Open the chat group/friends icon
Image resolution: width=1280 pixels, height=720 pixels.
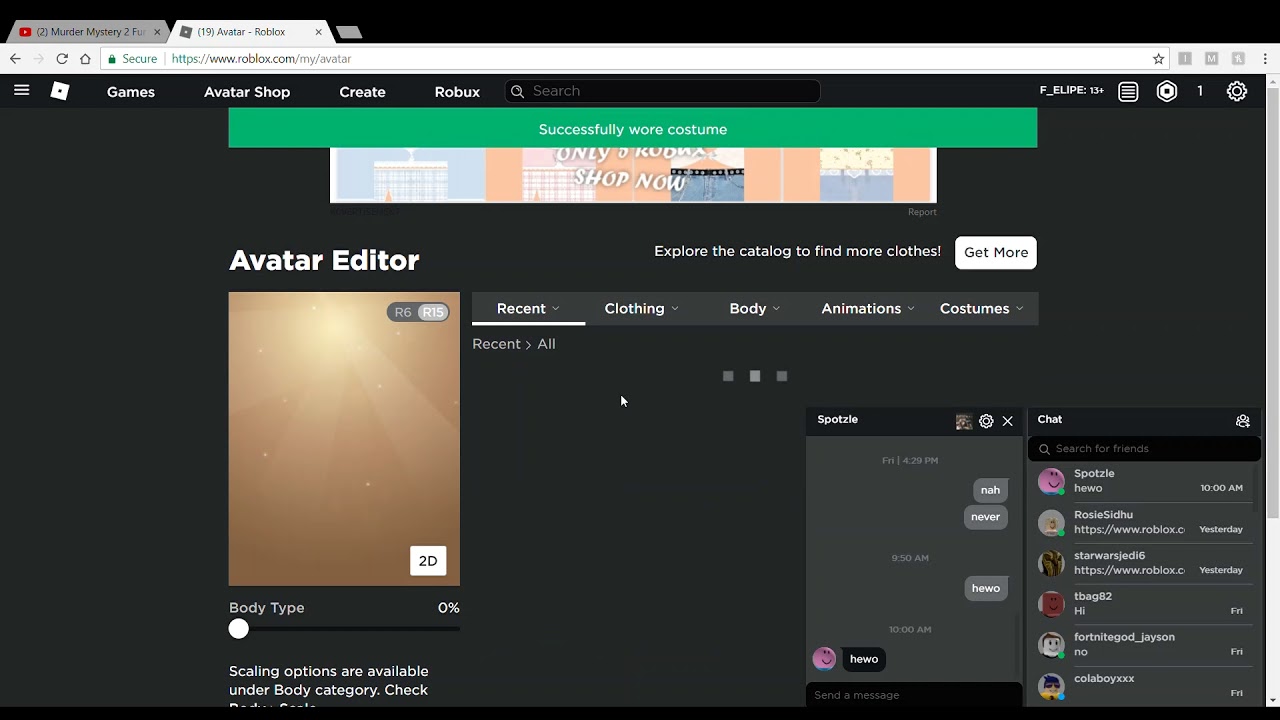click(1243, 421)
